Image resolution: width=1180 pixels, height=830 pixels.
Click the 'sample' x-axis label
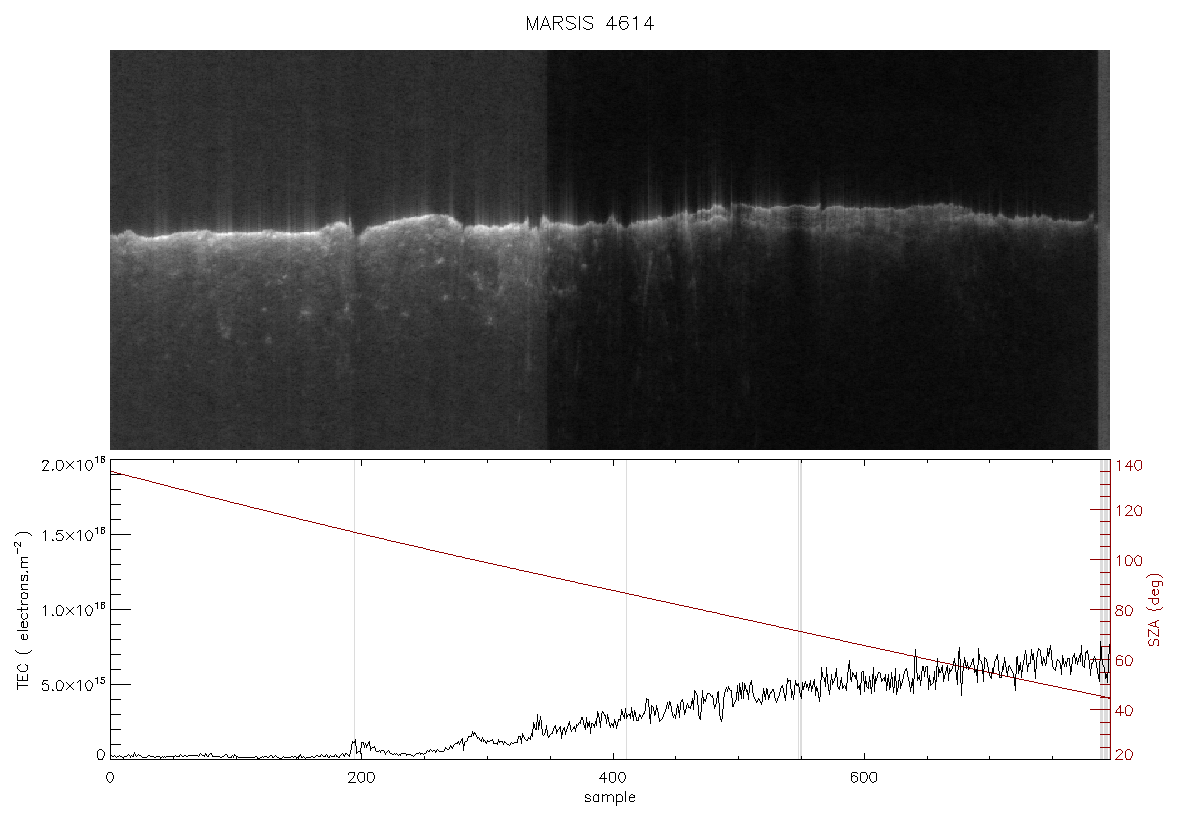tap(610, 797)
